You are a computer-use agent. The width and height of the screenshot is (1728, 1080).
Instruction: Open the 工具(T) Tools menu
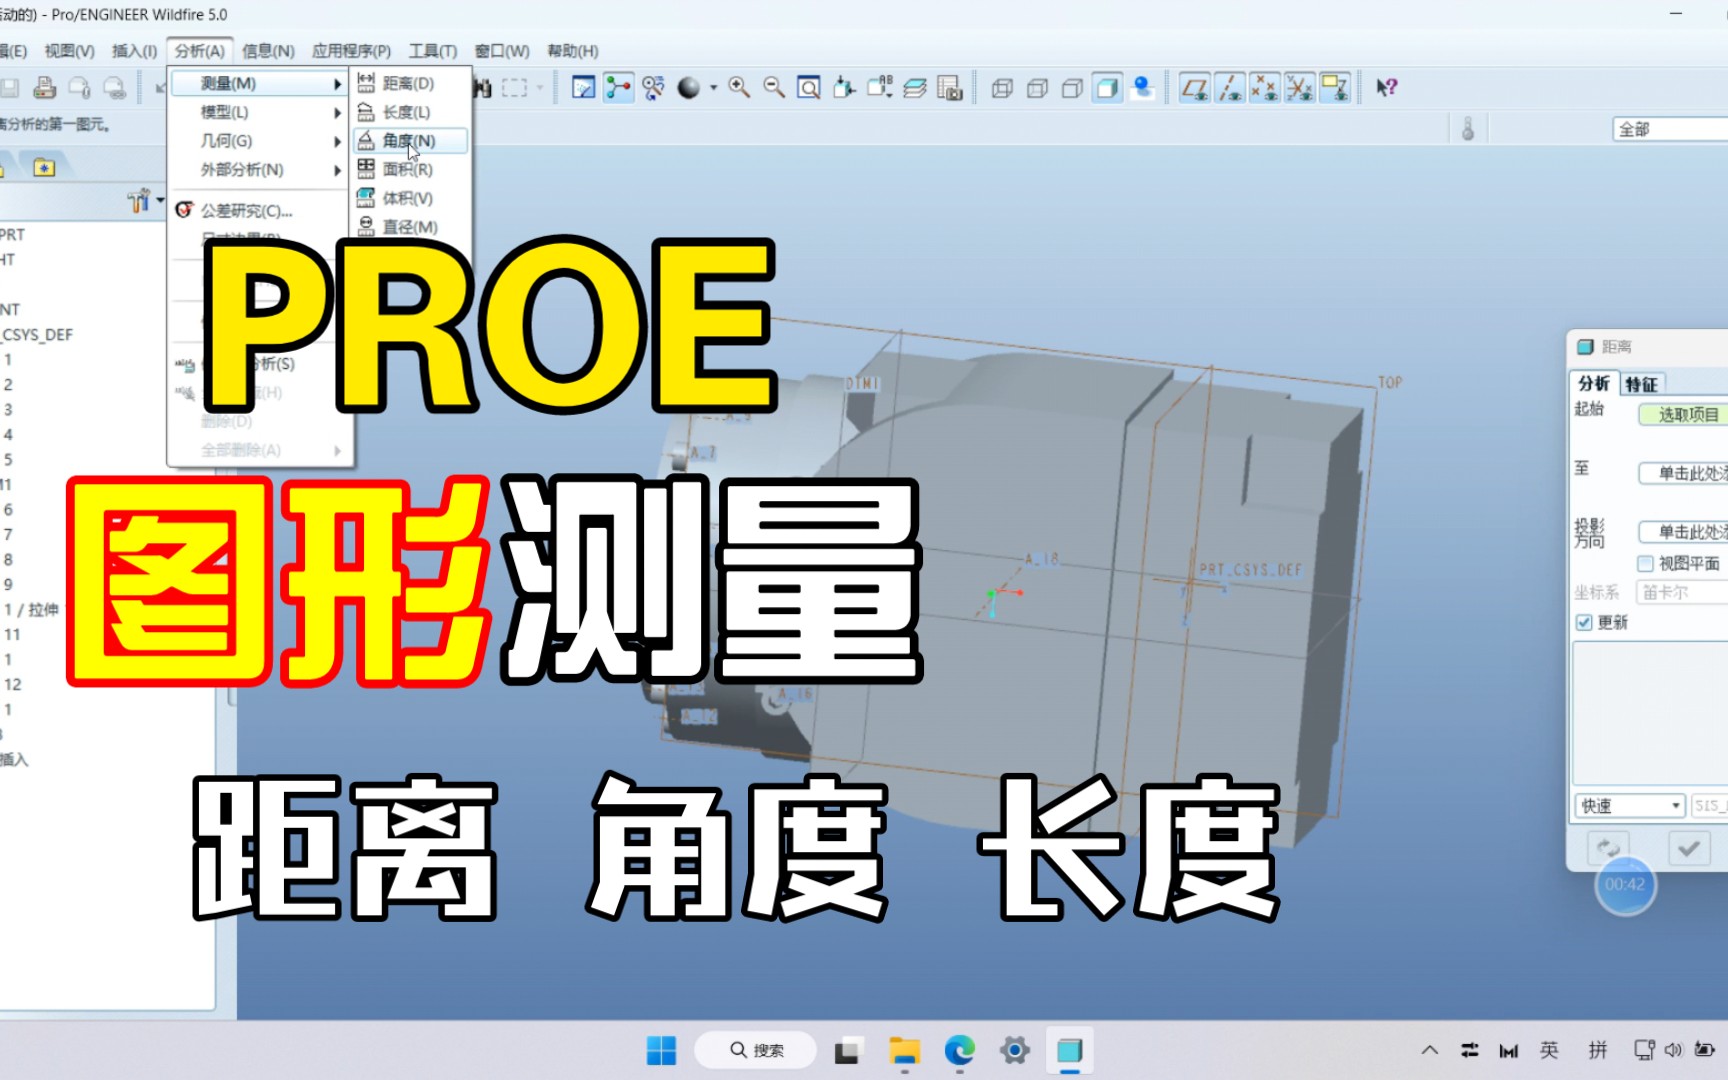[433, 51]
